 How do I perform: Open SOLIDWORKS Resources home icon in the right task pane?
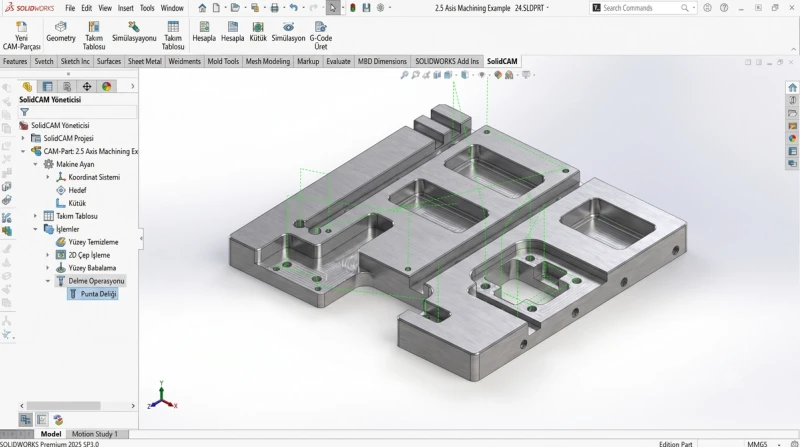pyautogui.click(x=792, y=87)
